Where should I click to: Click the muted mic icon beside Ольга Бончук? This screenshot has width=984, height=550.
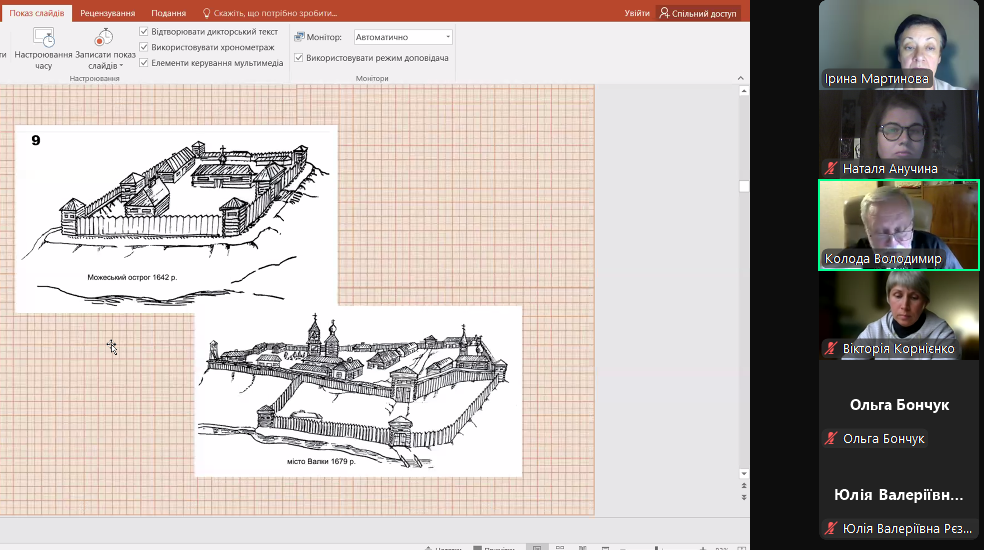830,439
